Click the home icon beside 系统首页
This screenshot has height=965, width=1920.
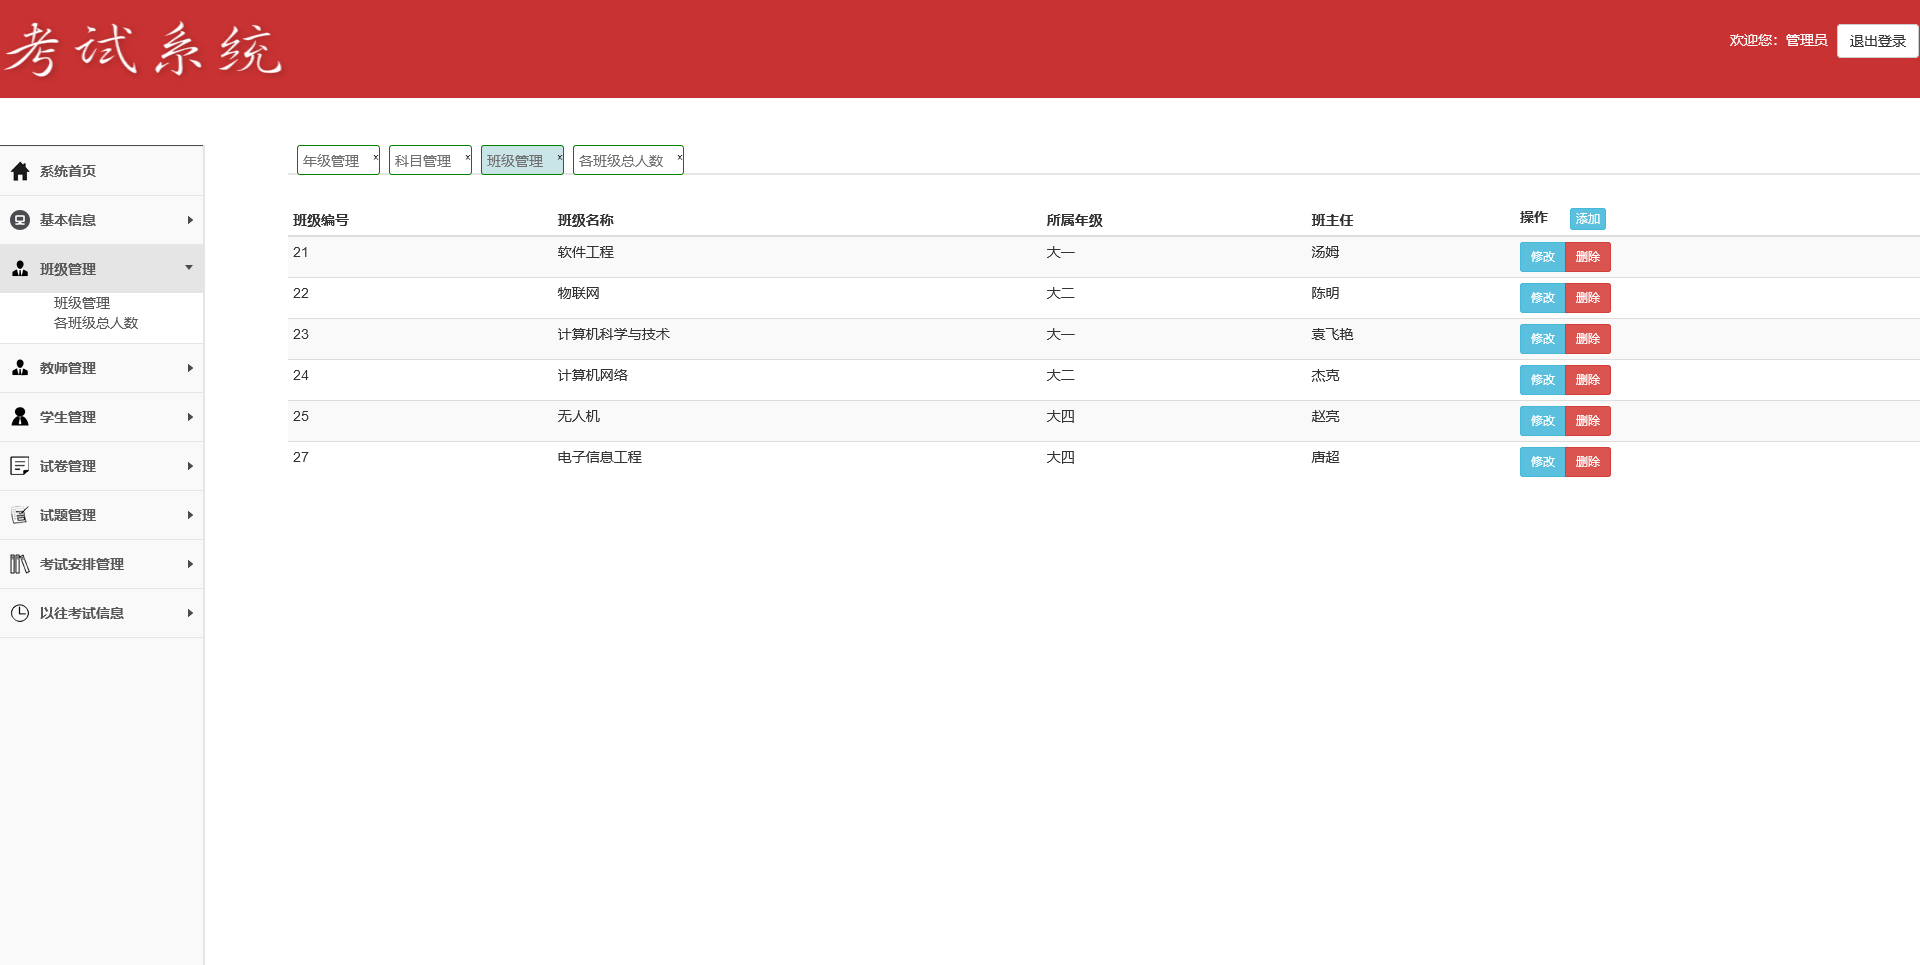coord(20,171)
